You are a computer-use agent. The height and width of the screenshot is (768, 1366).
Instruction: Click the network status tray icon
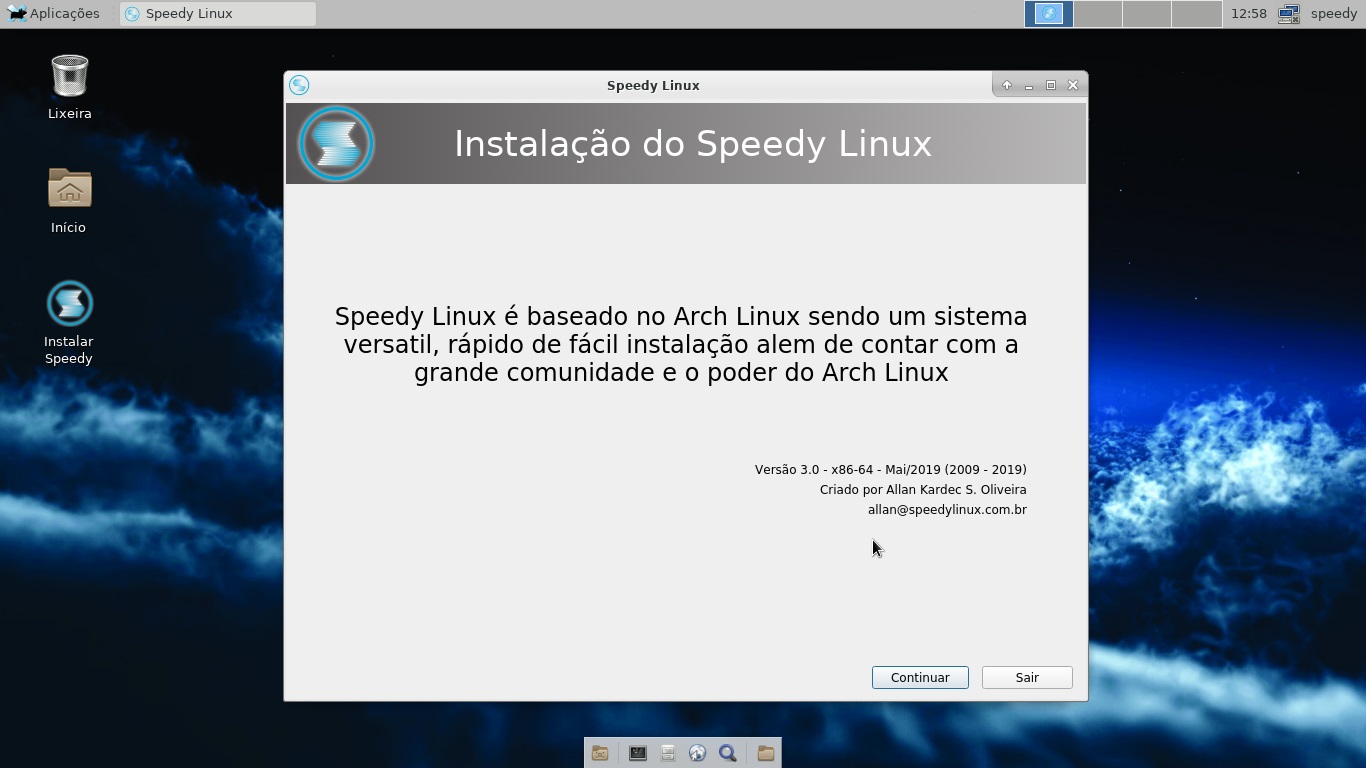click(1289, 13)
